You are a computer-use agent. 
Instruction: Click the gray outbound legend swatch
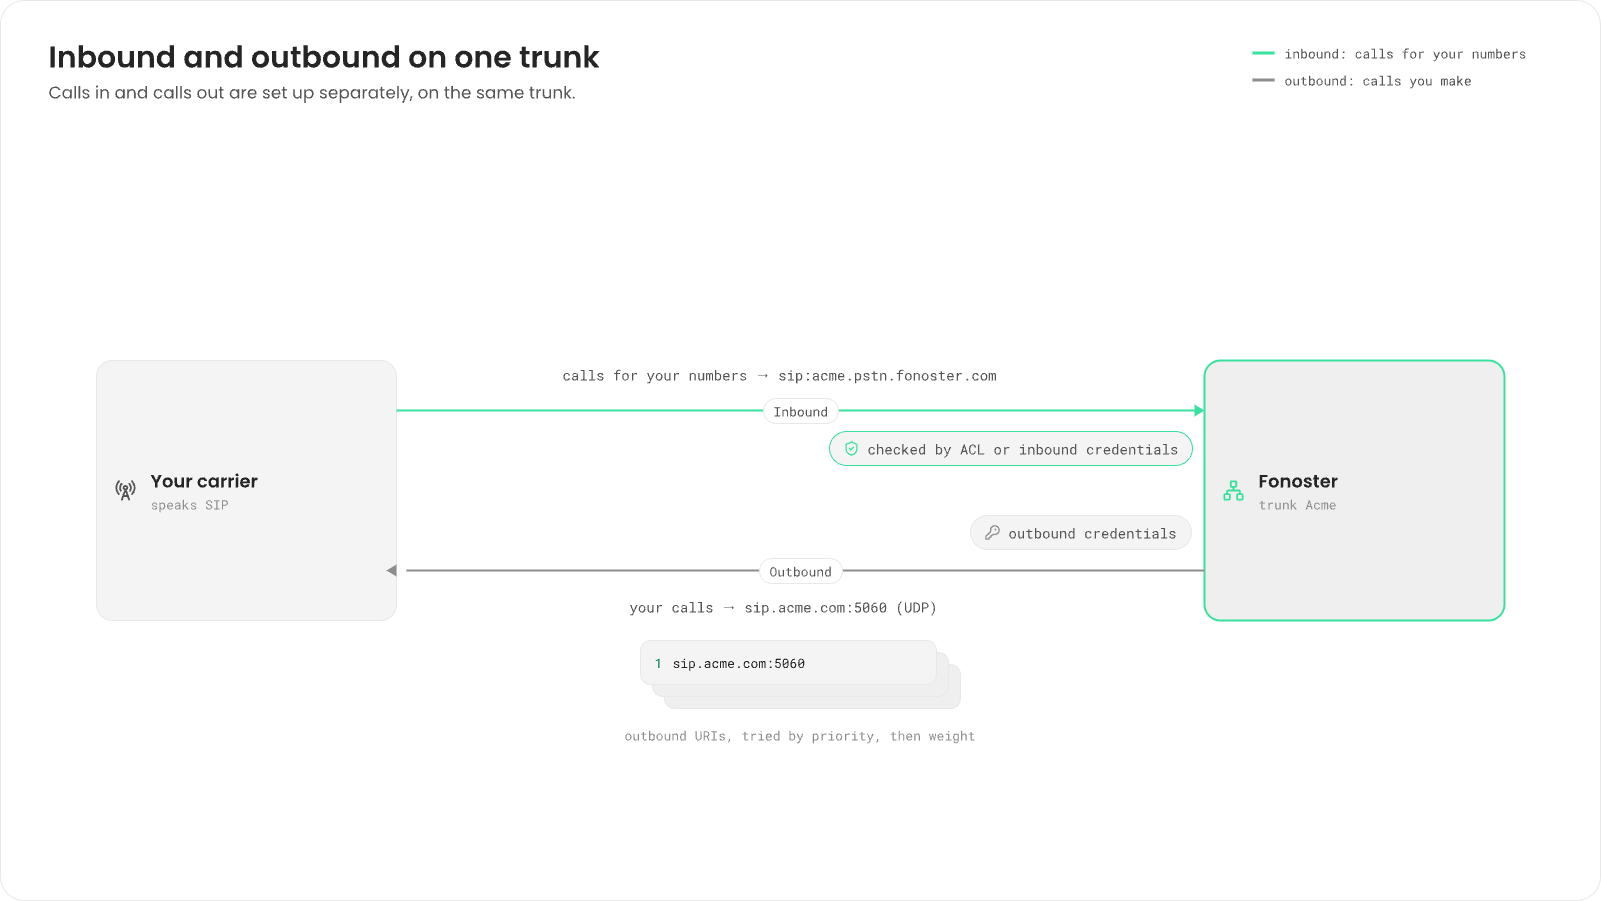tap(1263, 80)
